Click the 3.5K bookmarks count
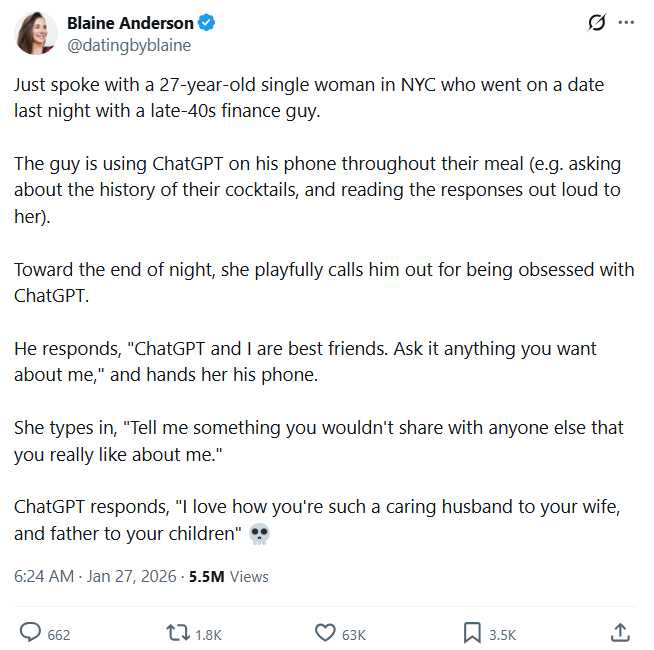This screenshot has width=654, height=650. pyautogui.click(x=502, y=634)
